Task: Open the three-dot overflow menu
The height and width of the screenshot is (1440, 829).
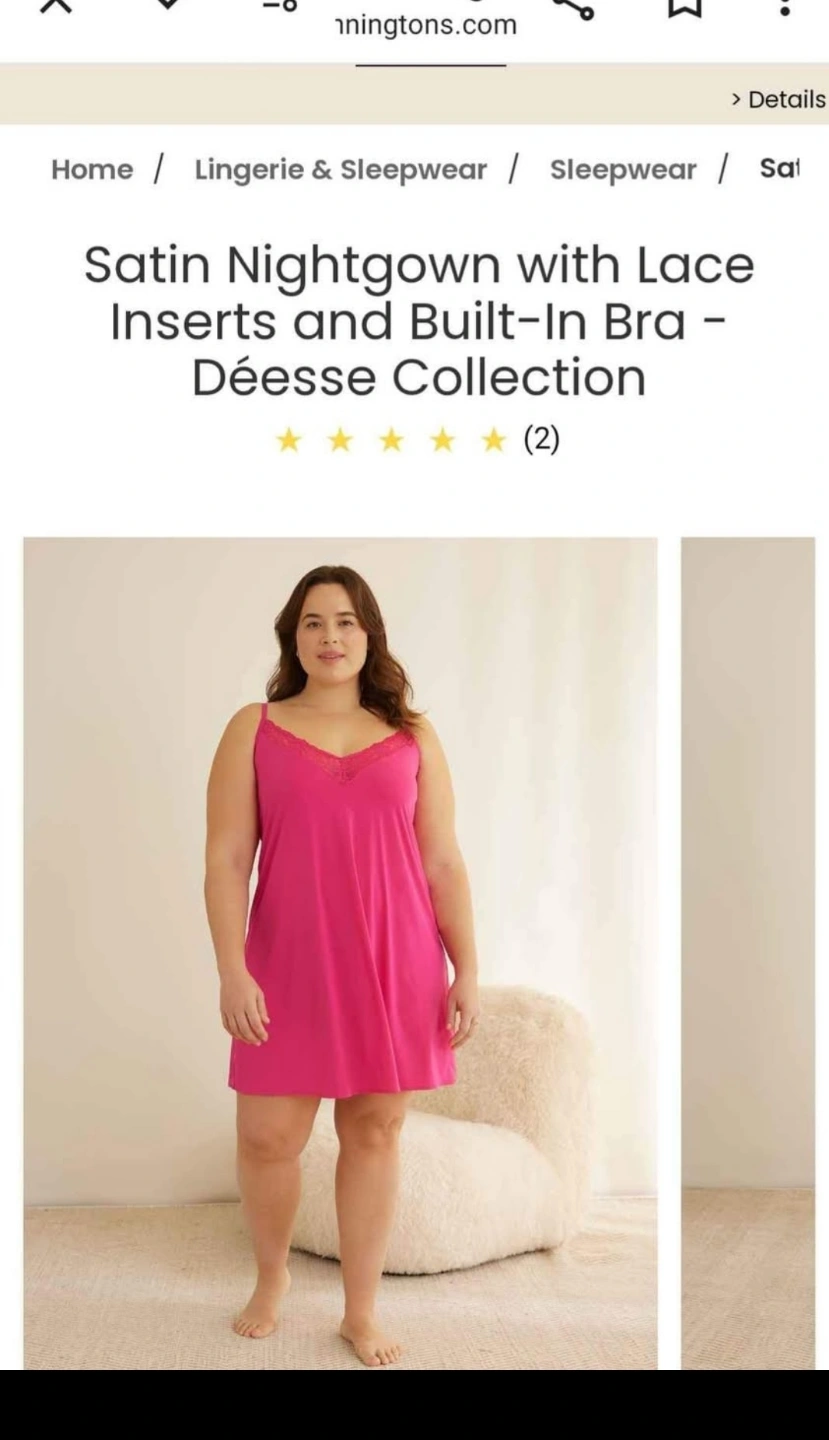Action: tap(785, 6)
